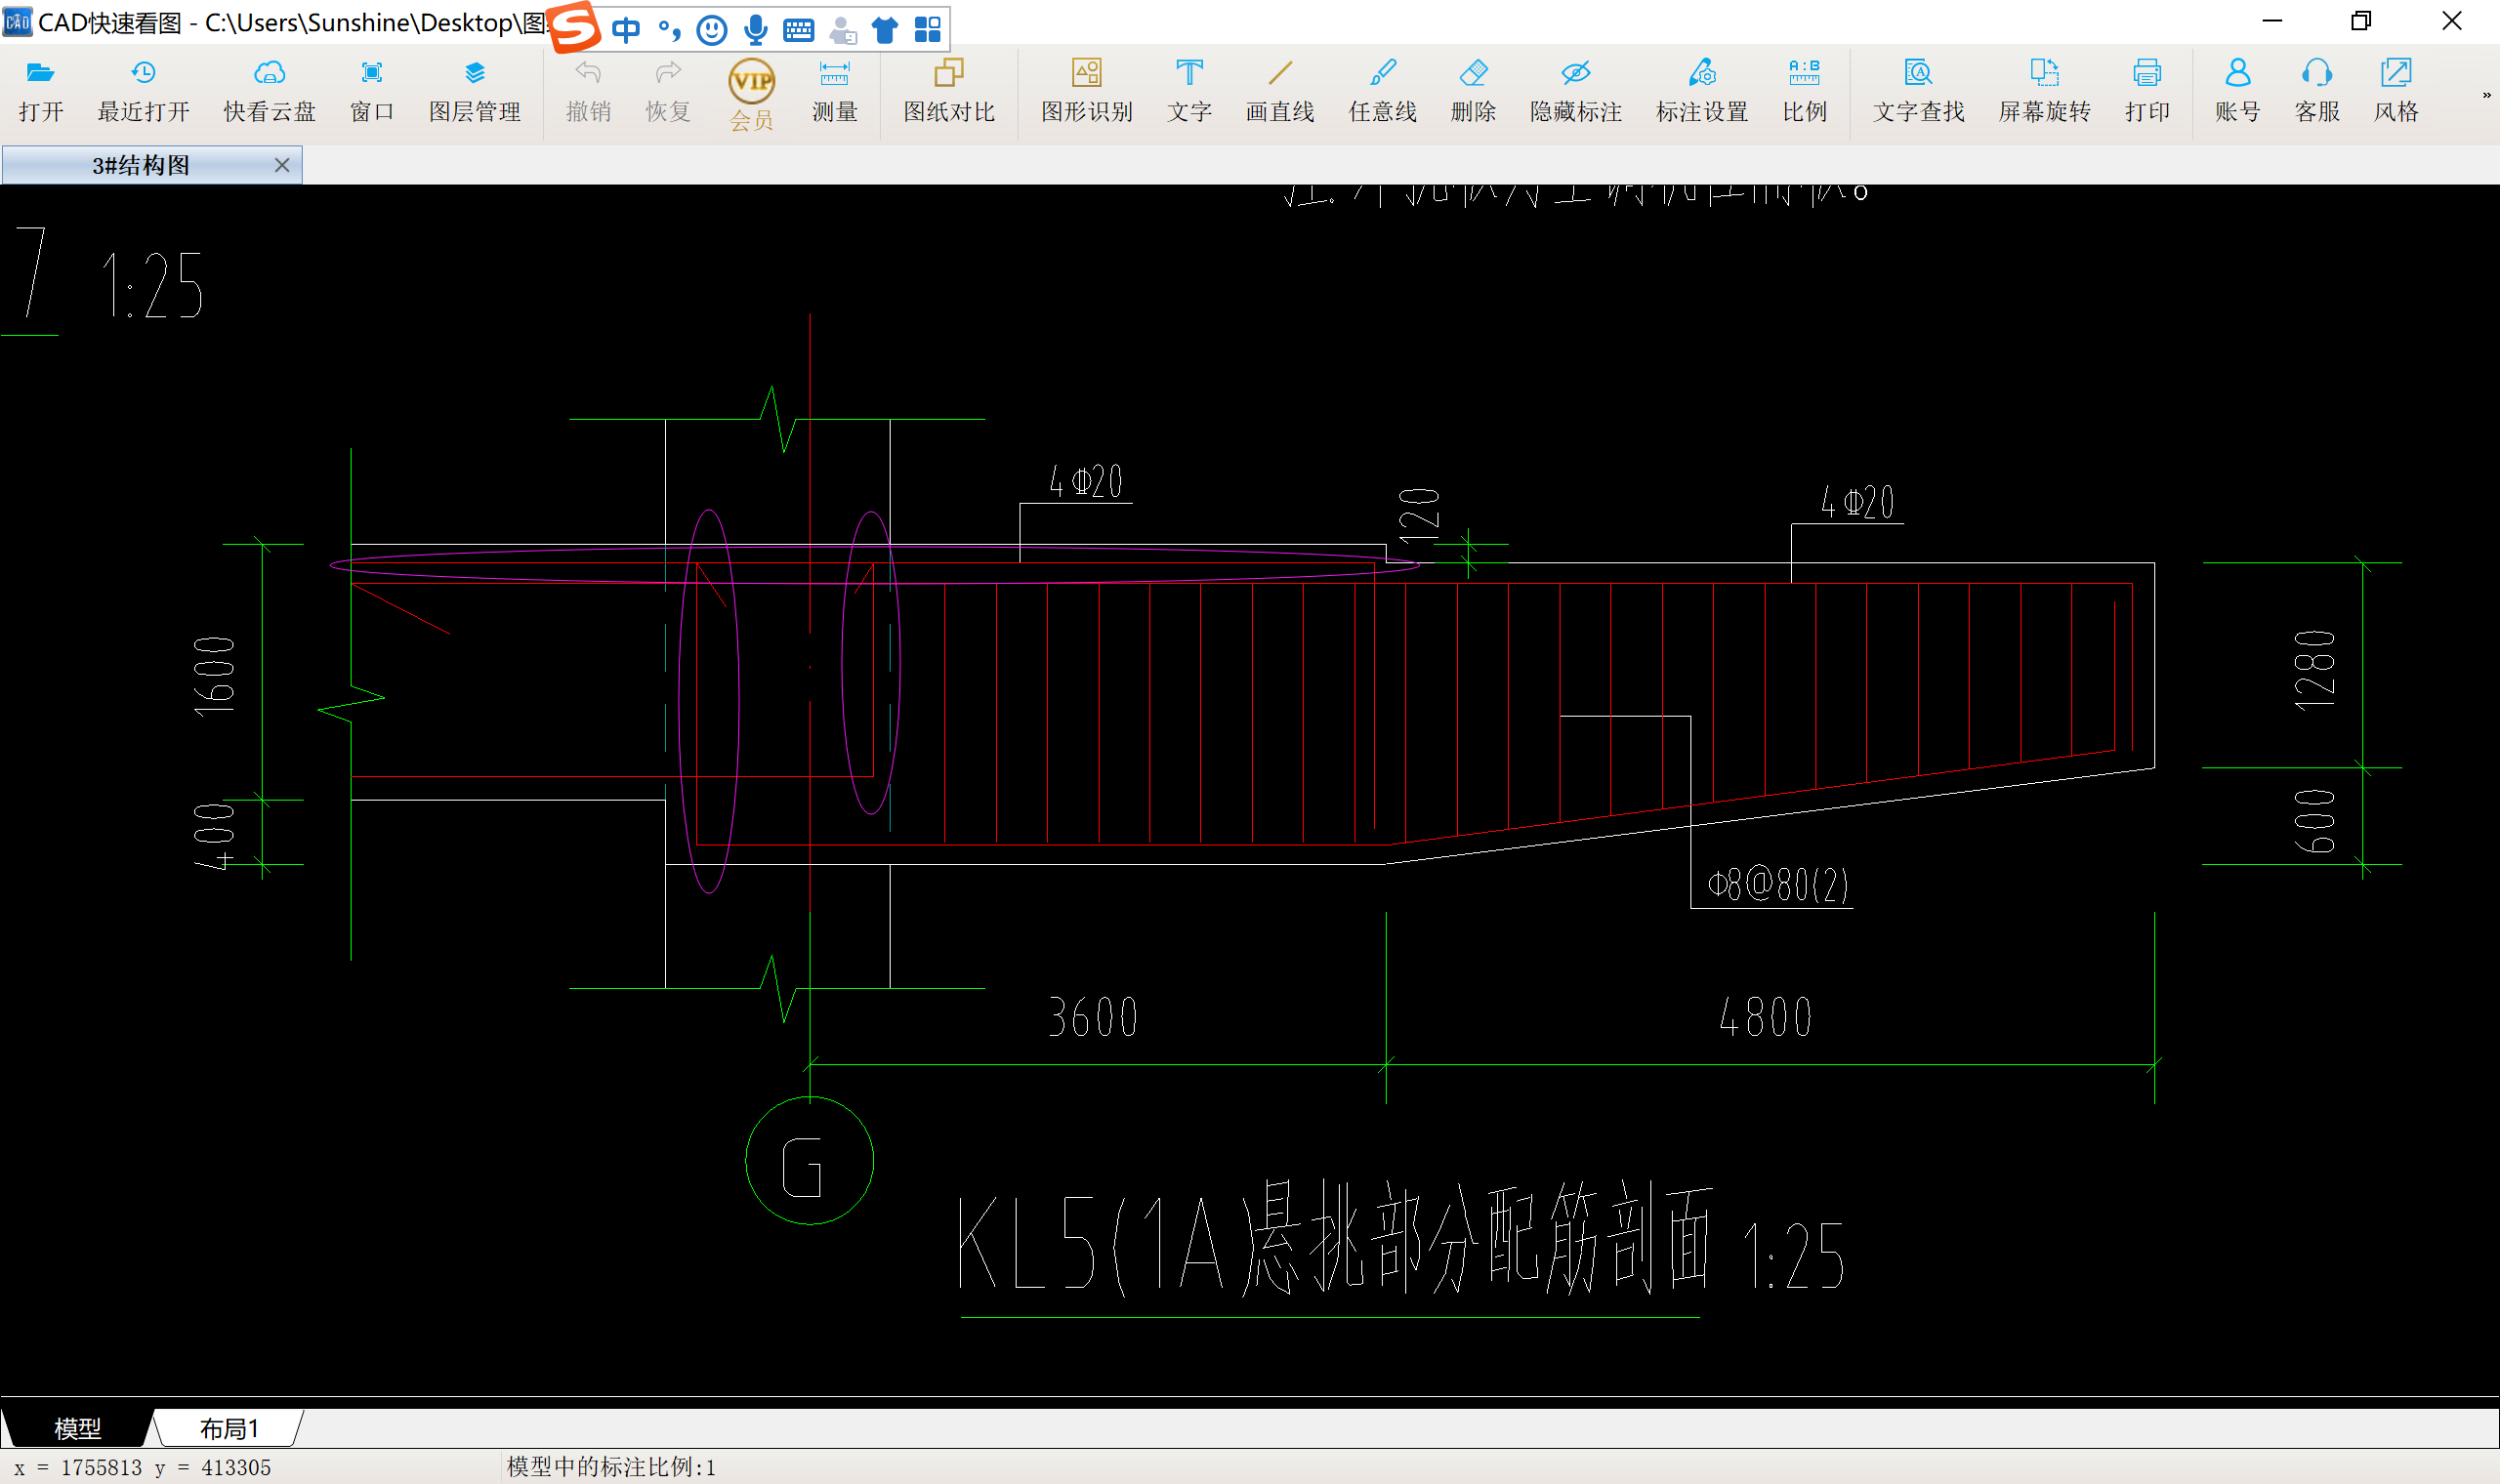The height and width of the screenshot is (1484, 2500).
Task: Open the 快看云盘 cloud drive
Action: pos(269,92)
